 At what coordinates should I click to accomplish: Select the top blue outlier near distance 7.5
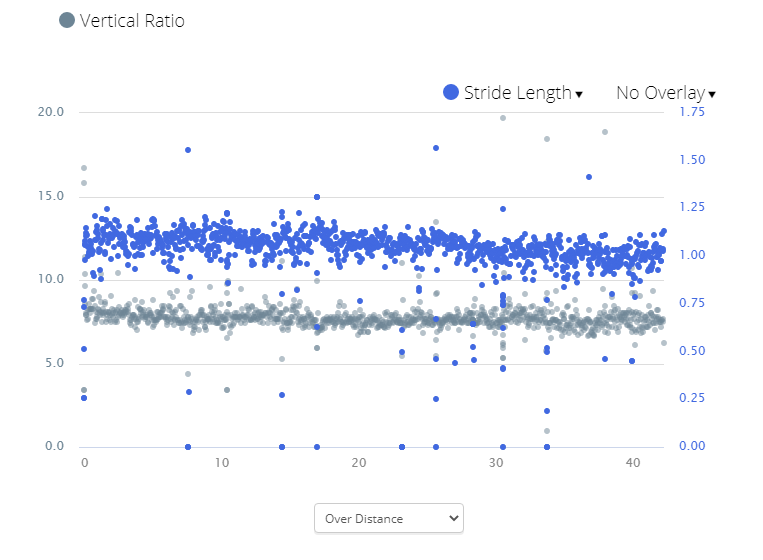point(188,150)
